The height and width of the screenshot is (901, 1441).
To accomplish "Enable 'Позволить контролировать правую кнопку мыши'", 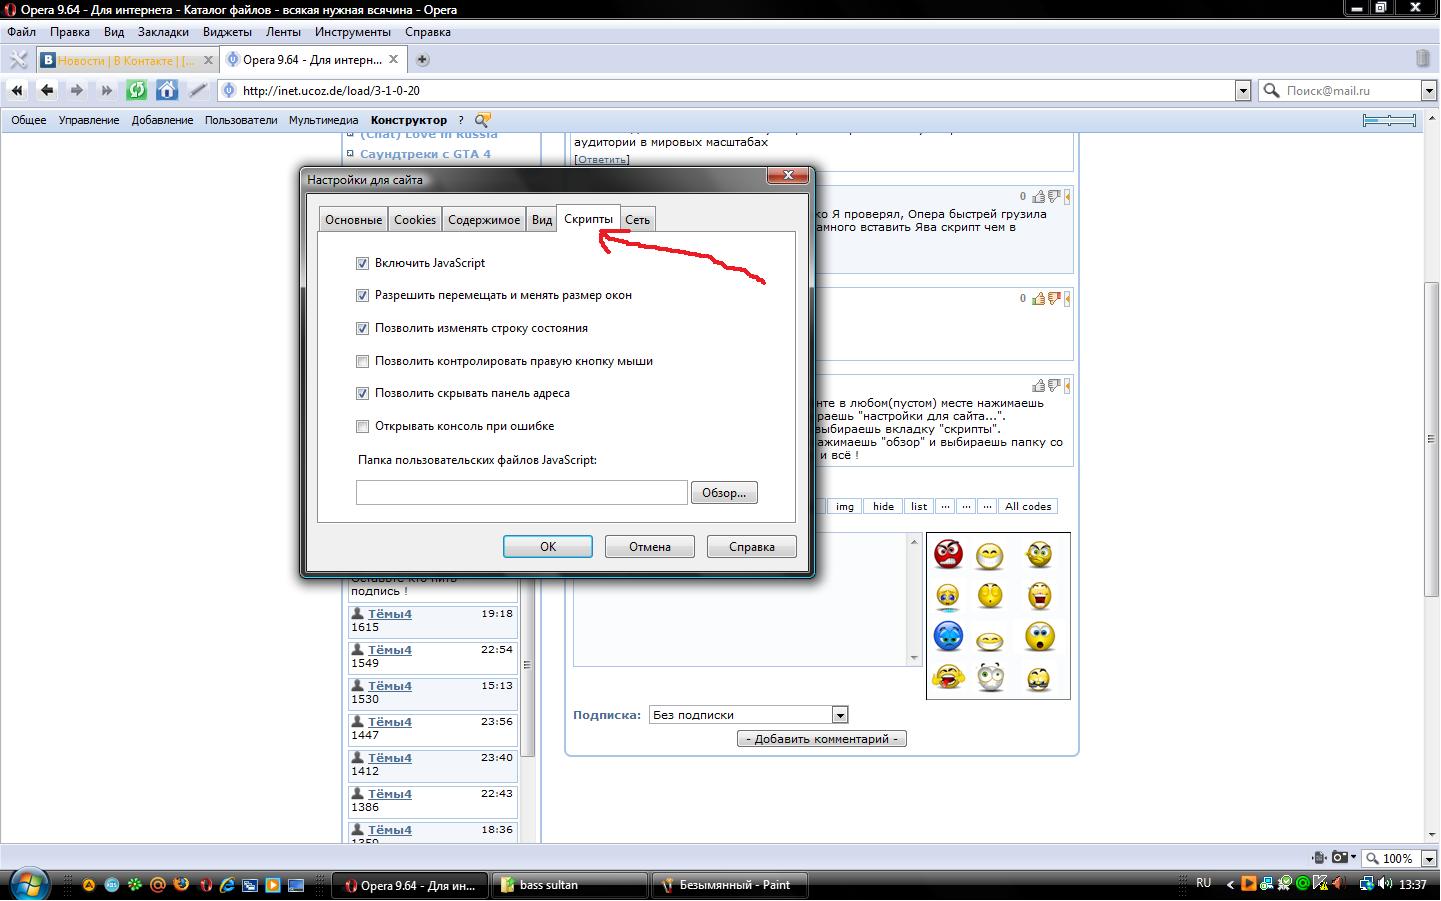I will (362, 361).
